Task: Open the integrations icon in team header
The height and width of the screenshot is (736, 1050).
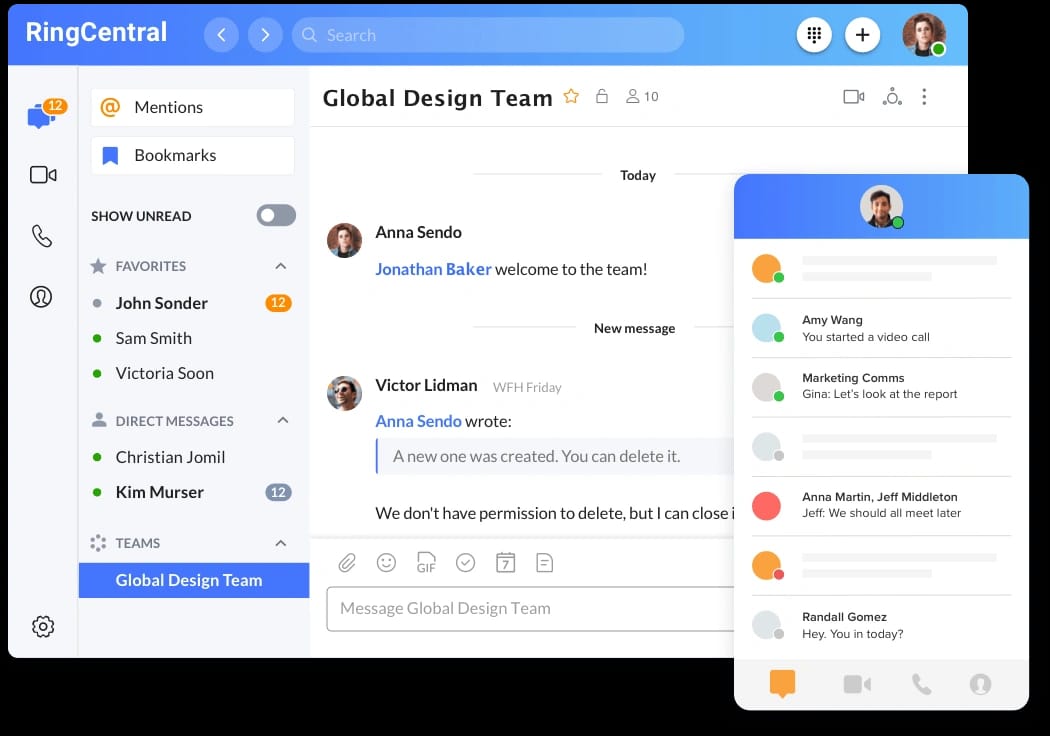Action: tap(892, 97)
